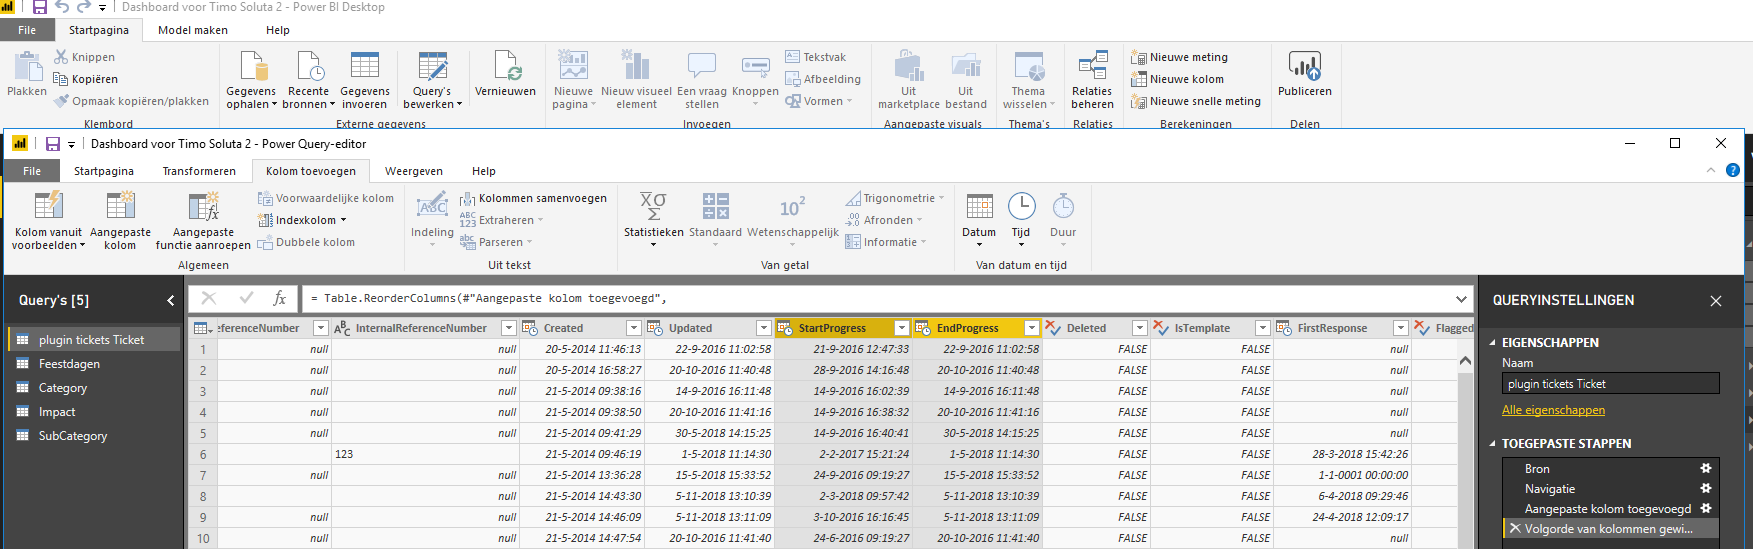Viewport: 1753px width, 549px height.
Task: Select the SubCategory query
Action: [94, 436]
